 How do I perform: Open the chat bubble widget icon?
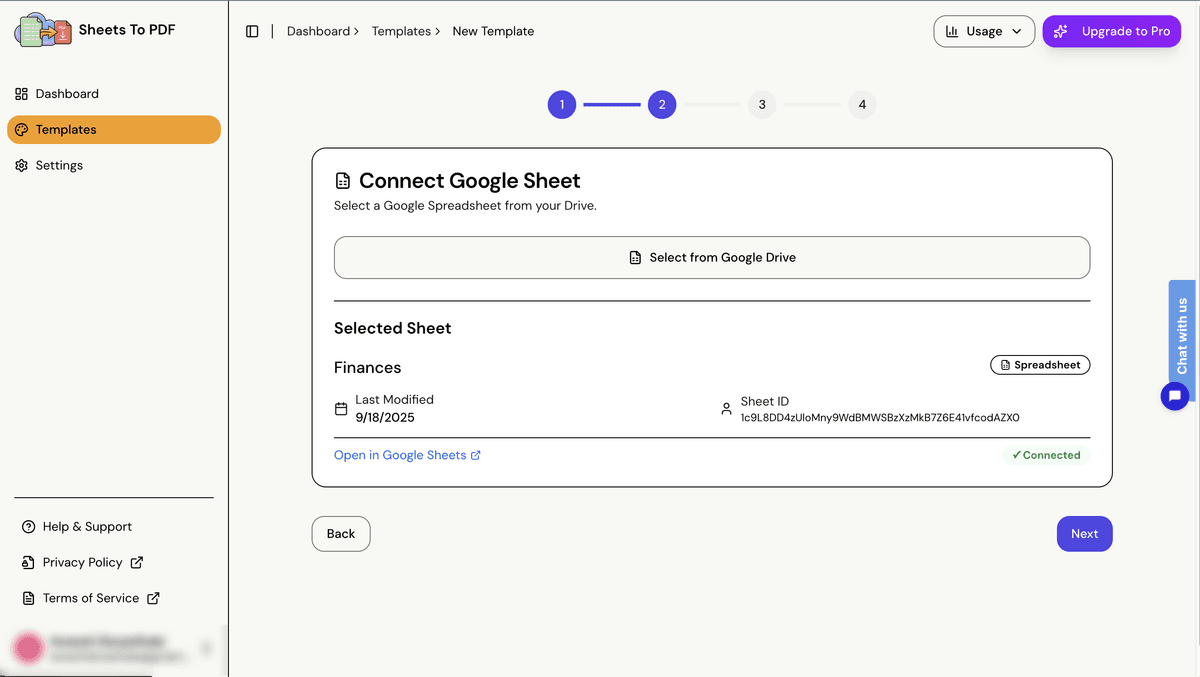pyautogui.click(x=1175, y=396)
